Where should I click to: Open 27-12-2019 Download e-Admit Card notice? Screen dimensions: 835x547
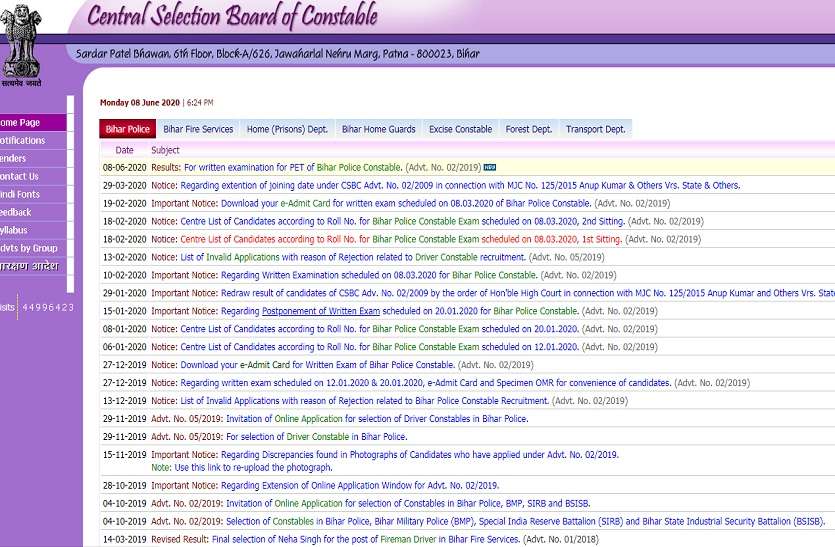(317, 365)
